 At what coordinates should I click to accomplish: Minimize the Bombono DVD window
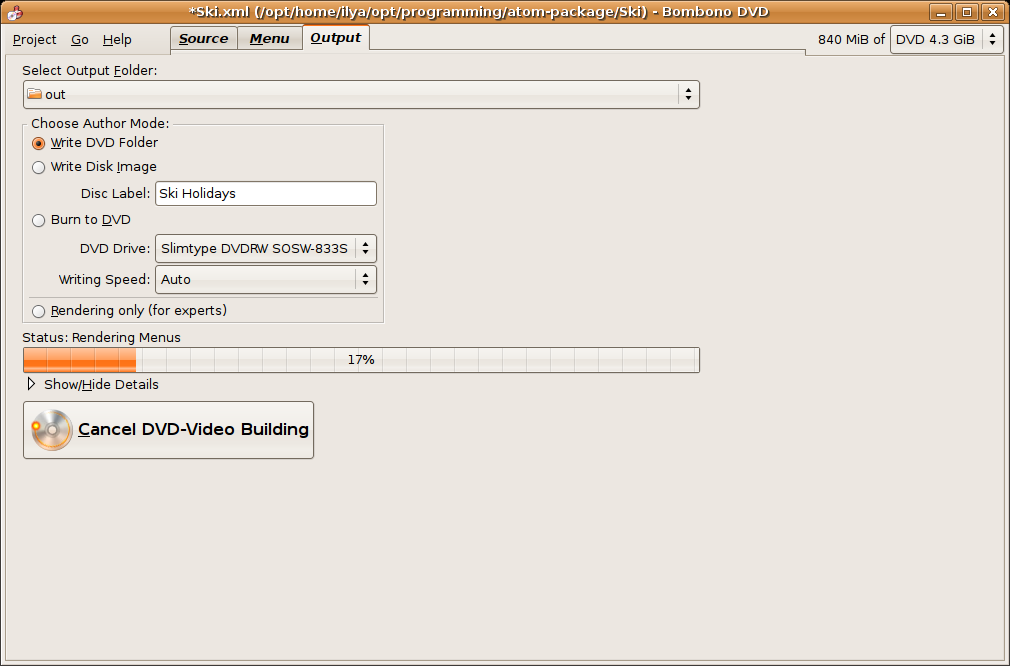[940, 12]
